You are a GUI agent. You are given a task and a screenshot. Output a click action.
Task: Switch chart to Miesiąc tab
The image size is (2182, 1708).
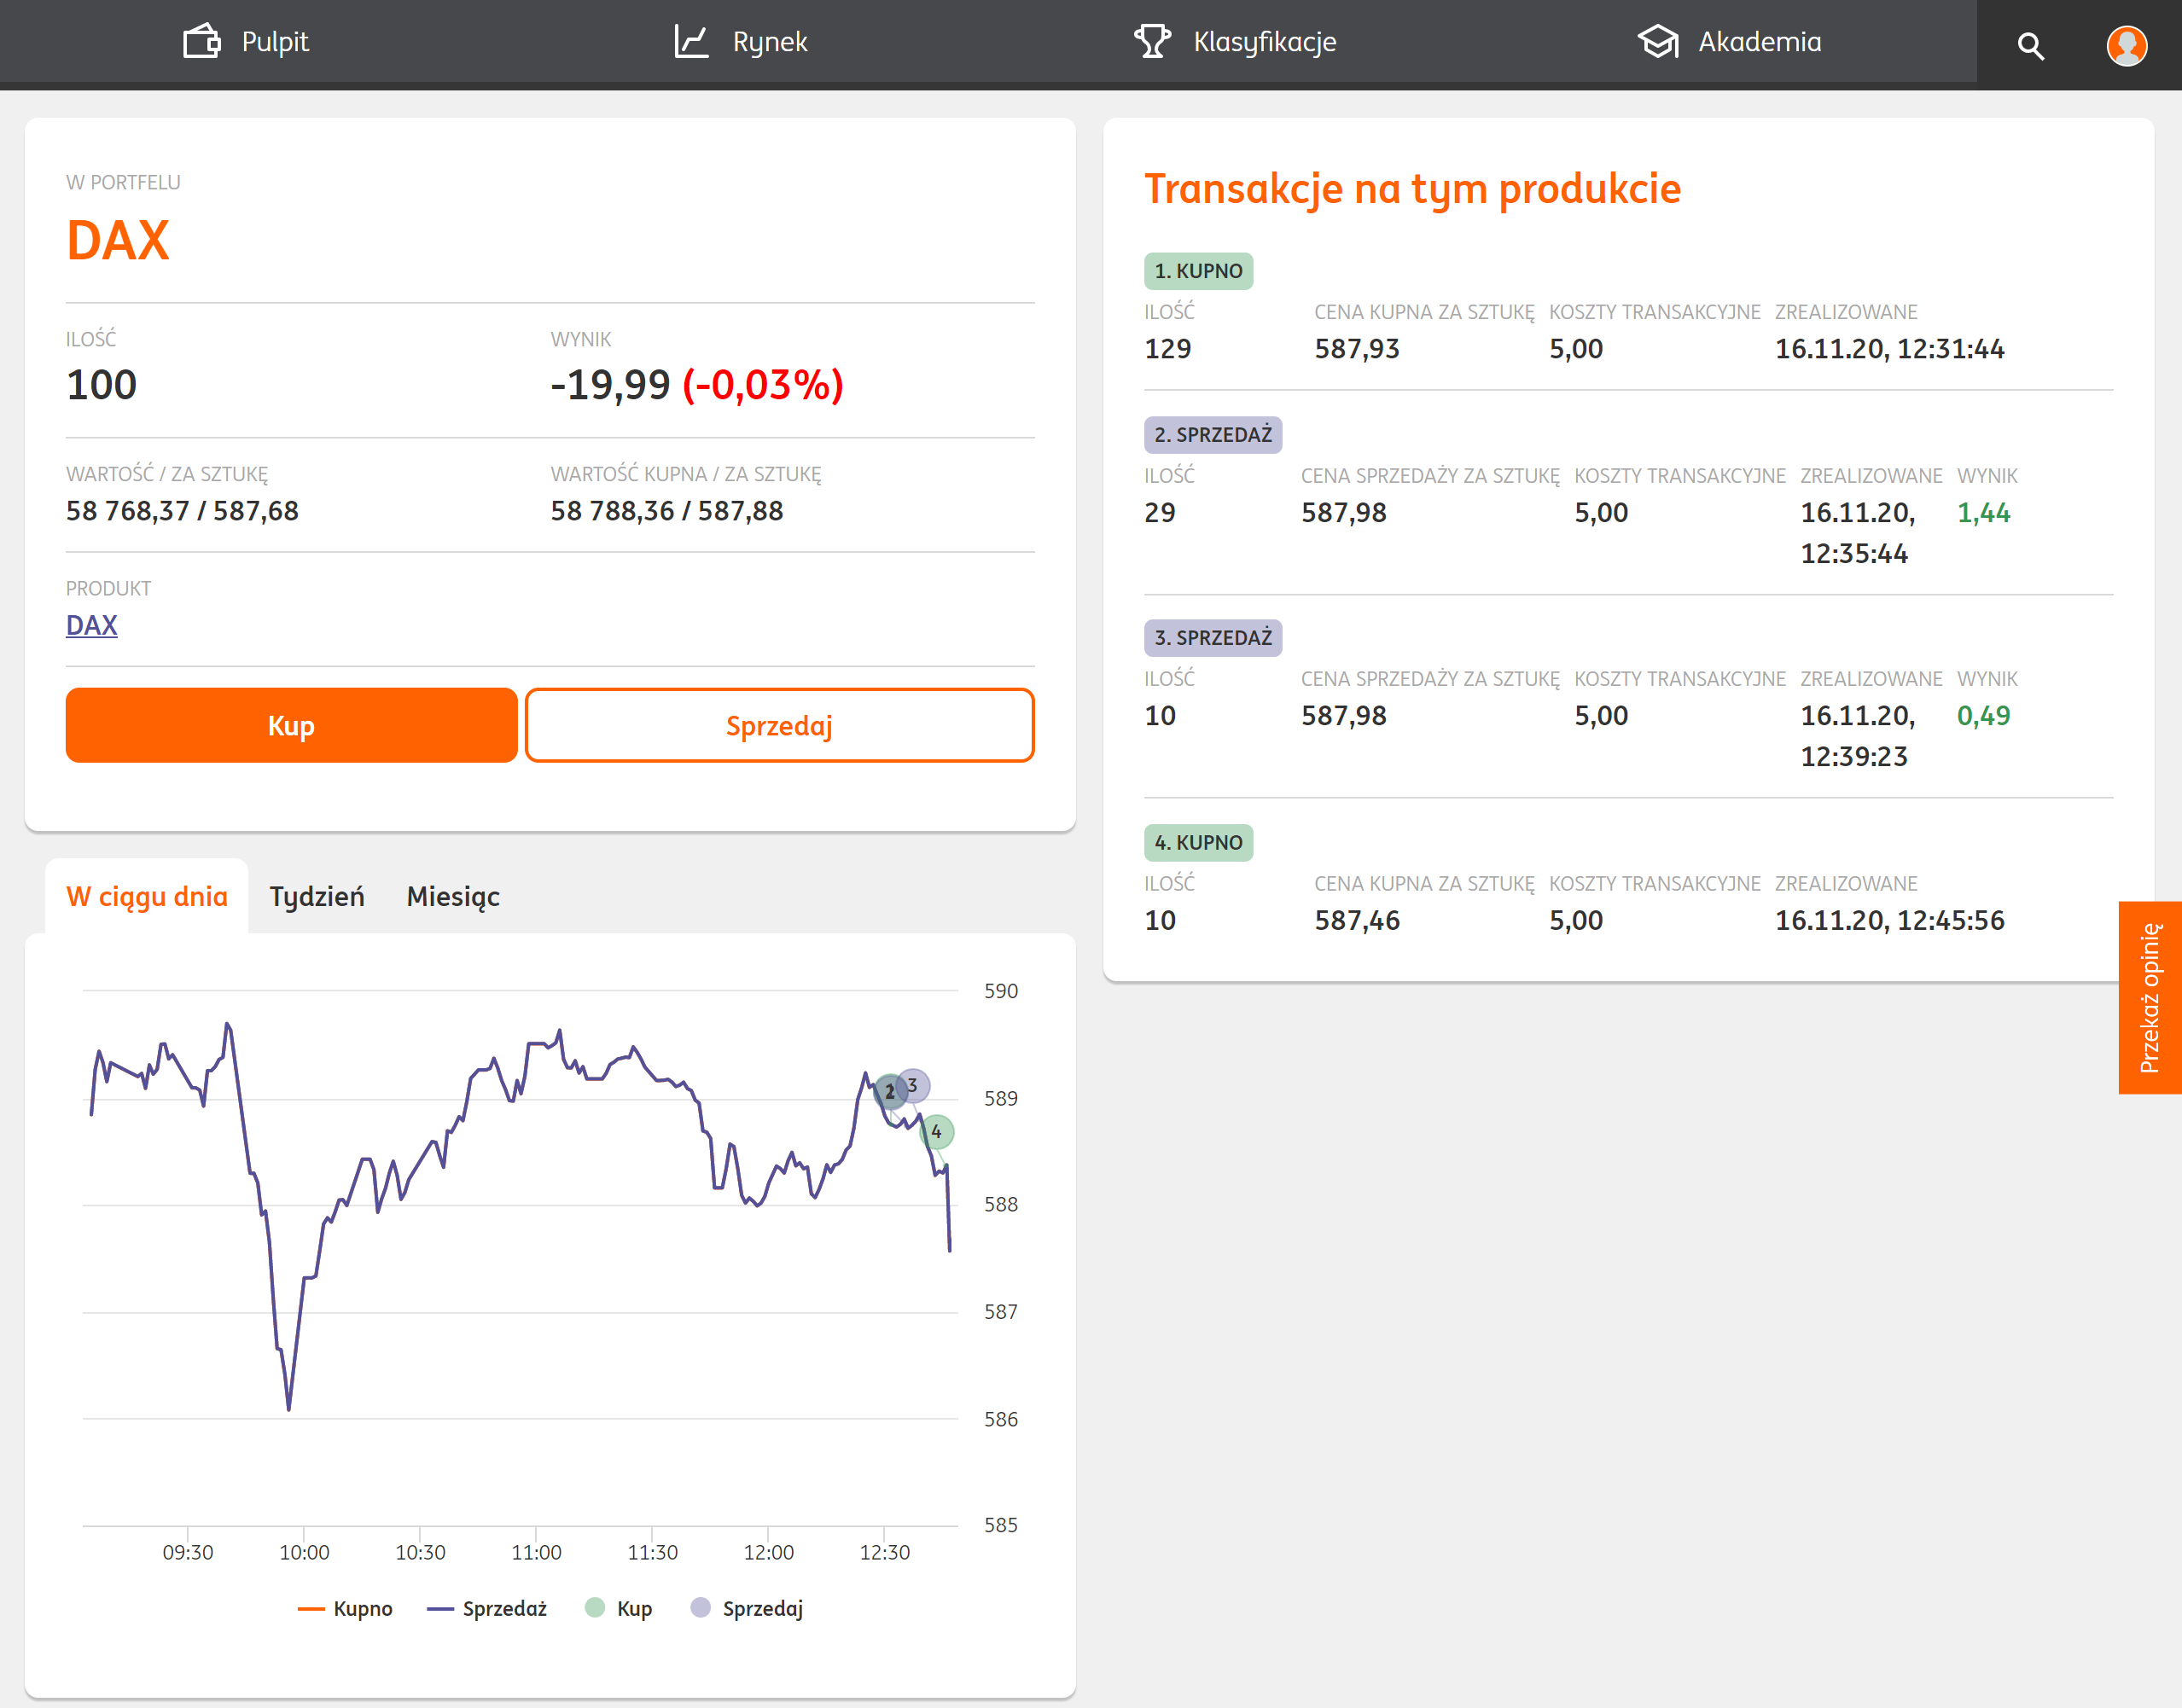point(453,896)
